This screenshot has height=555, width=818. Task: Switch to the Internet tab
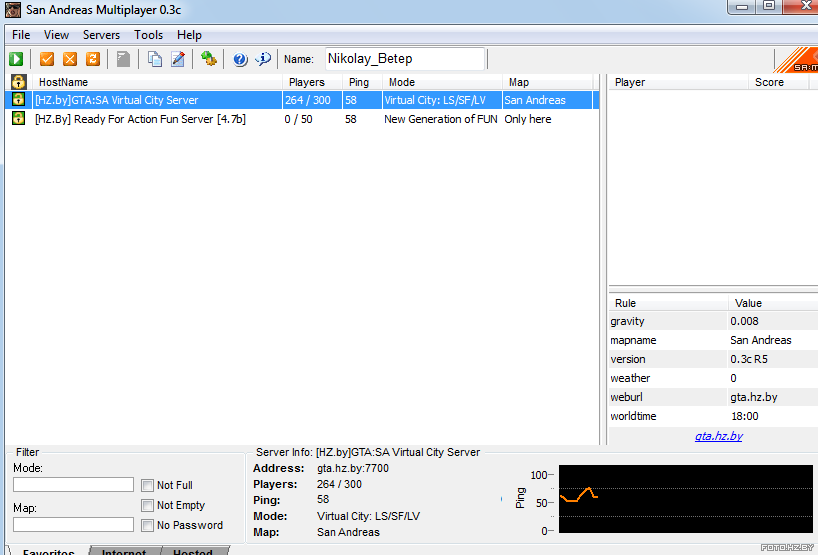124,551
